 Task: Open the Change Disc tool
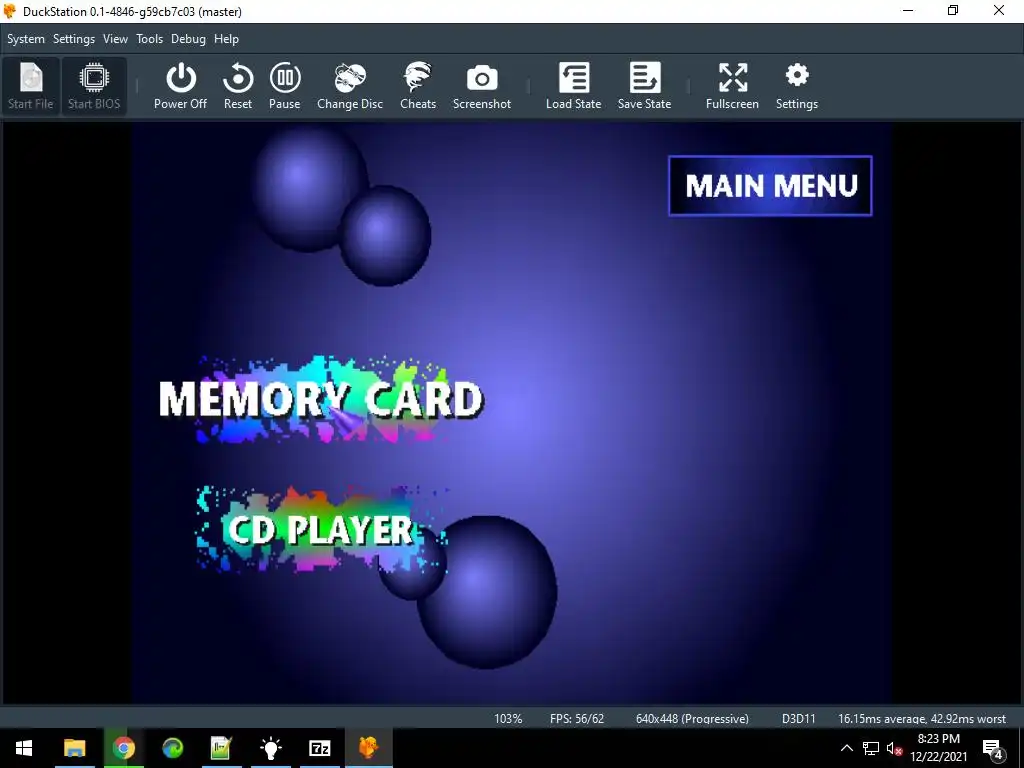point(350,86)
